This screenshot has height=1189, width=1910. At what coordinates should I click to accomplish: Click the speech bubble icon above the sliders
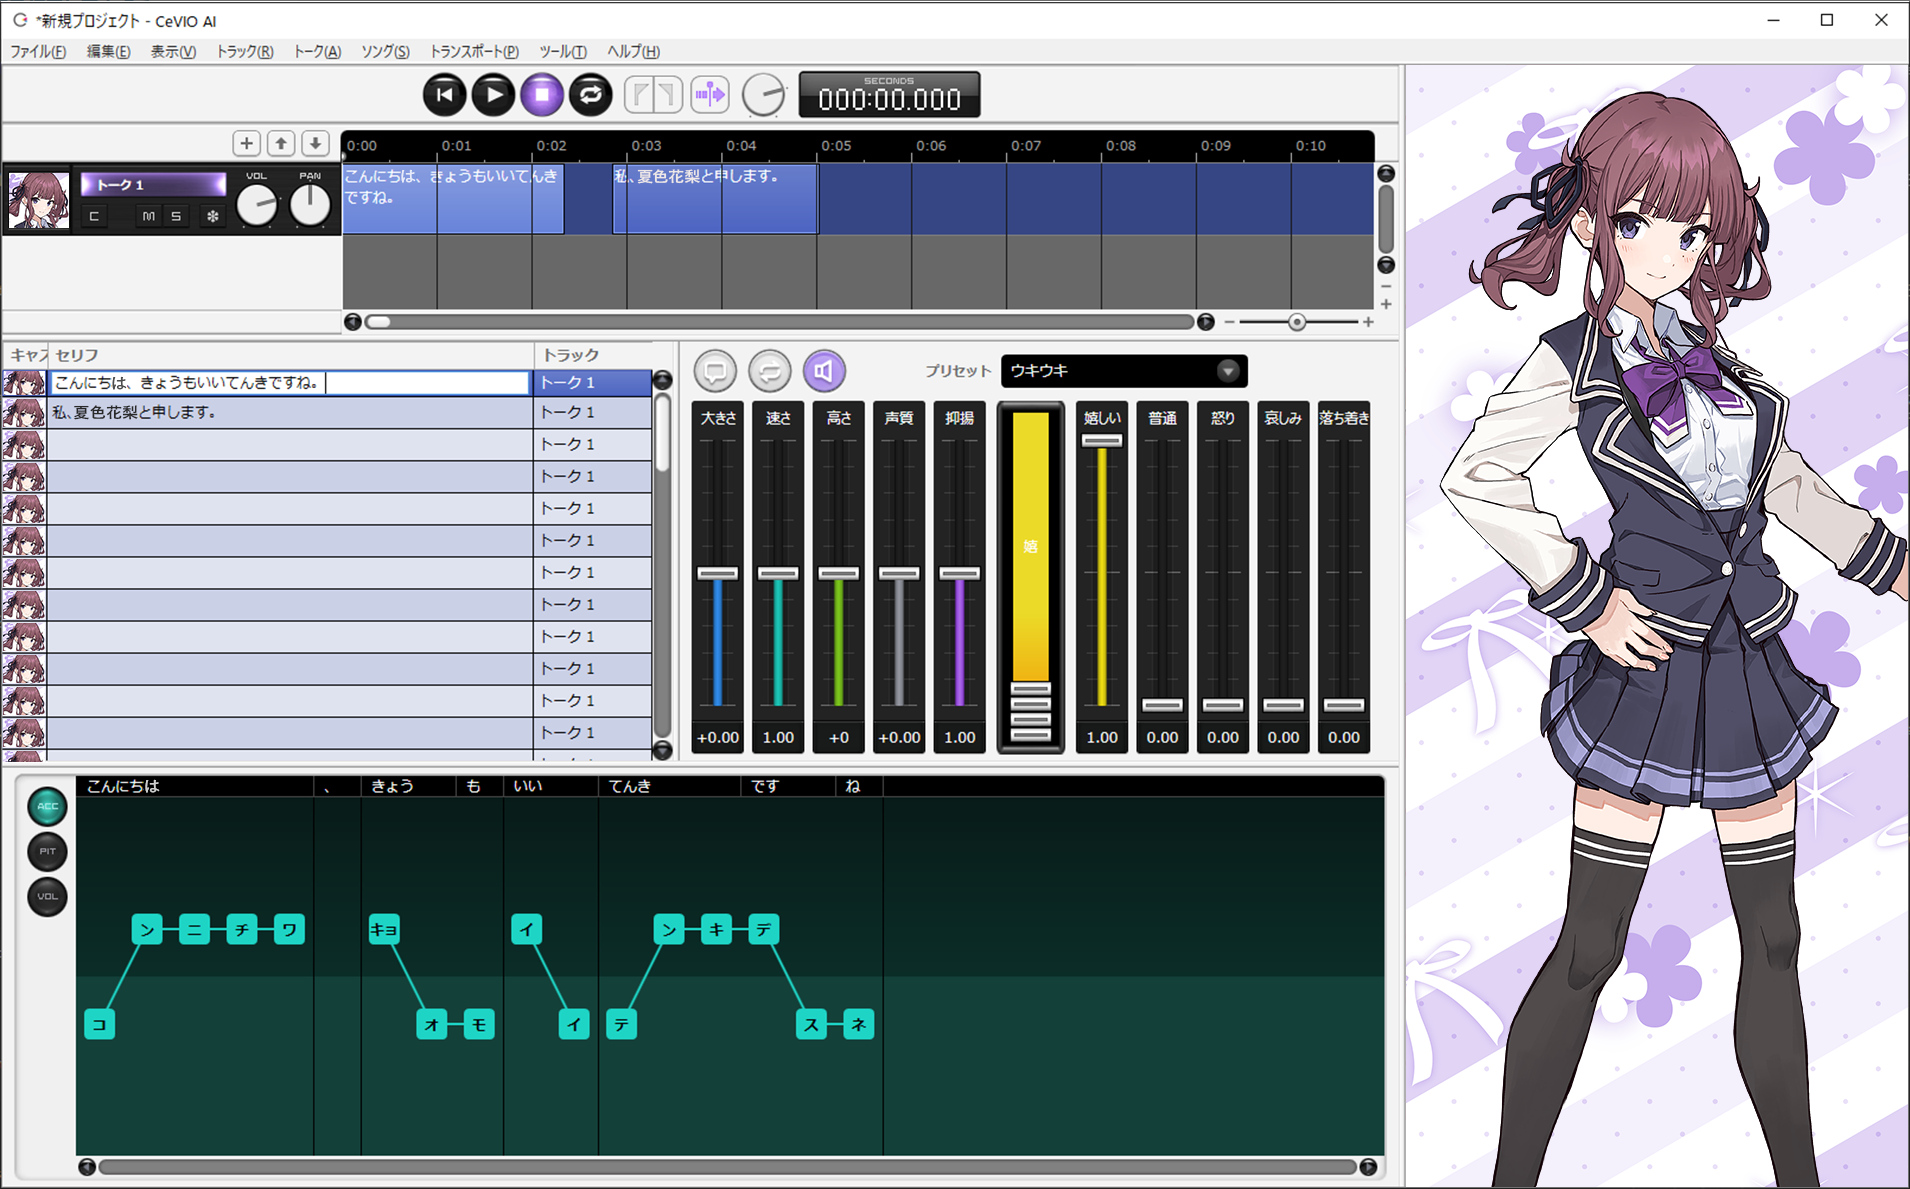tap(715, 371)
